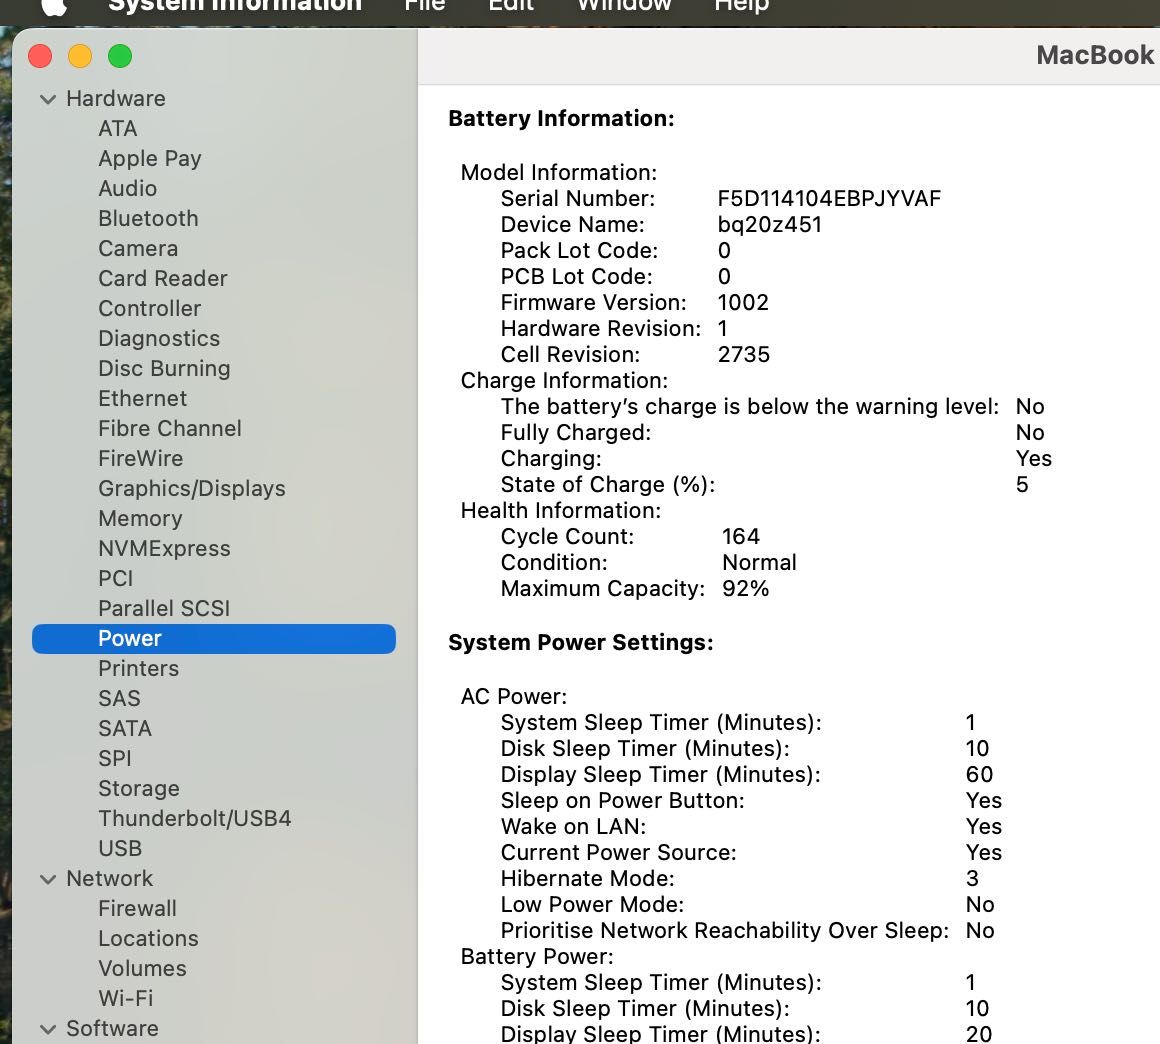Close the System Information window

point(40,56)
